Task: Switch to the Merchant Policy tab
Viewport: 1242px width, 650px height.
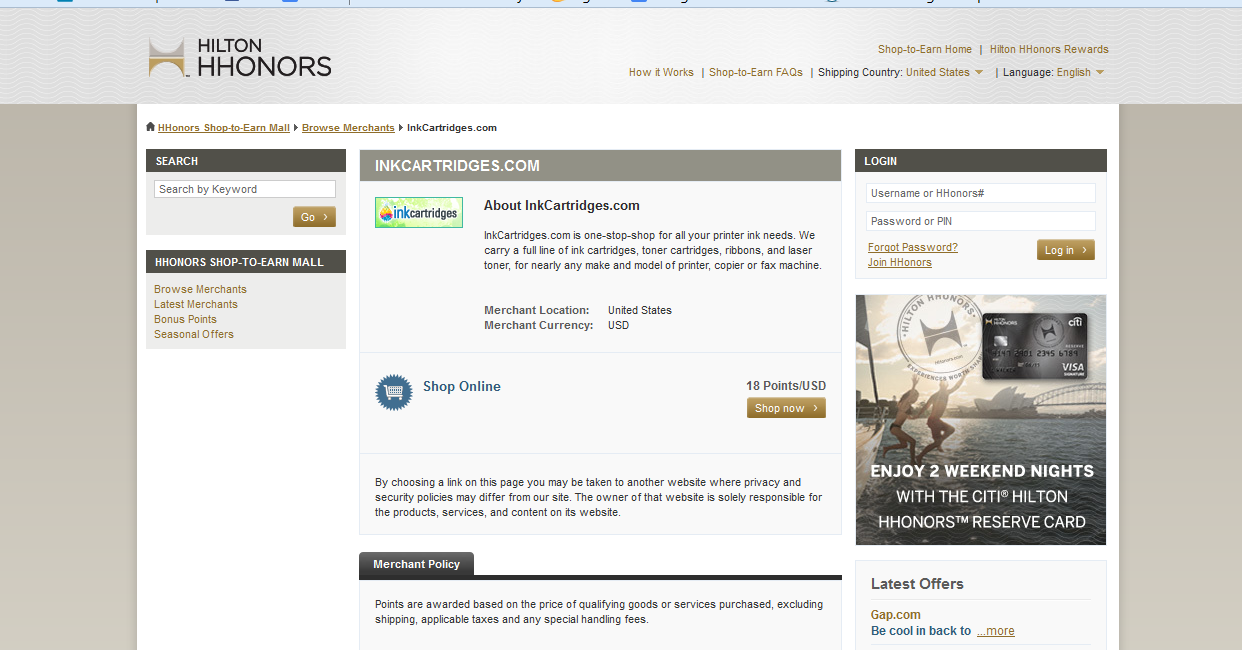Action: click(x=416, y=564)
